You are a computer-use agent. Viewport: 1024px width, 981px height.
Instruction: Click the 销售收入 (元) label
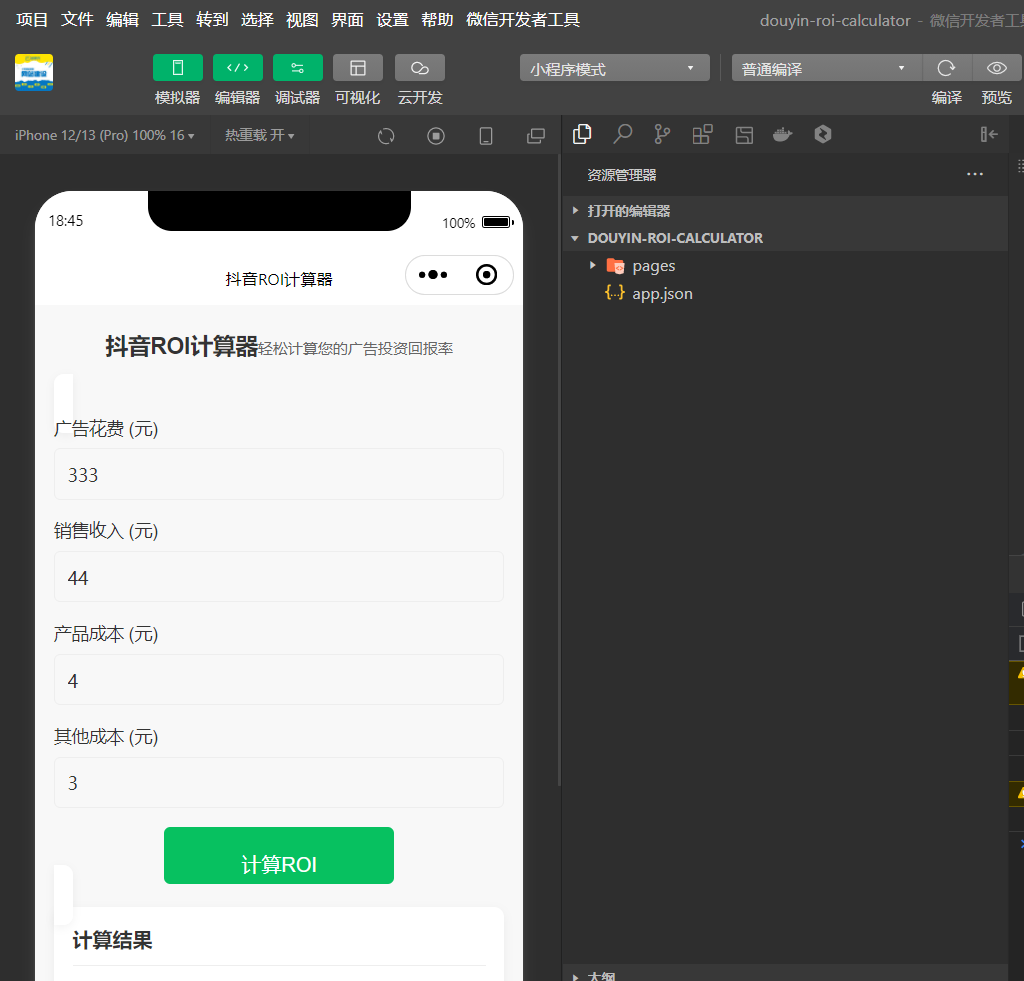106,531
